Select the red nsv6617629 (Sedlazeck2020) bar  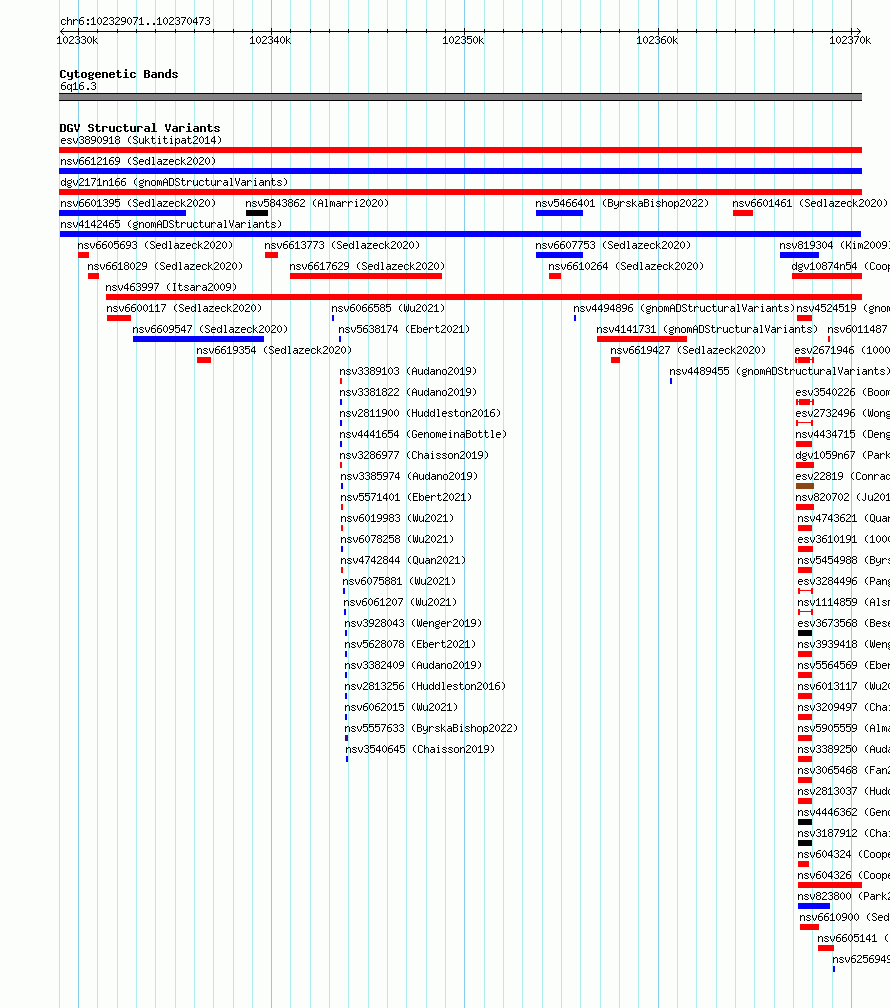(x=366, y=276)
